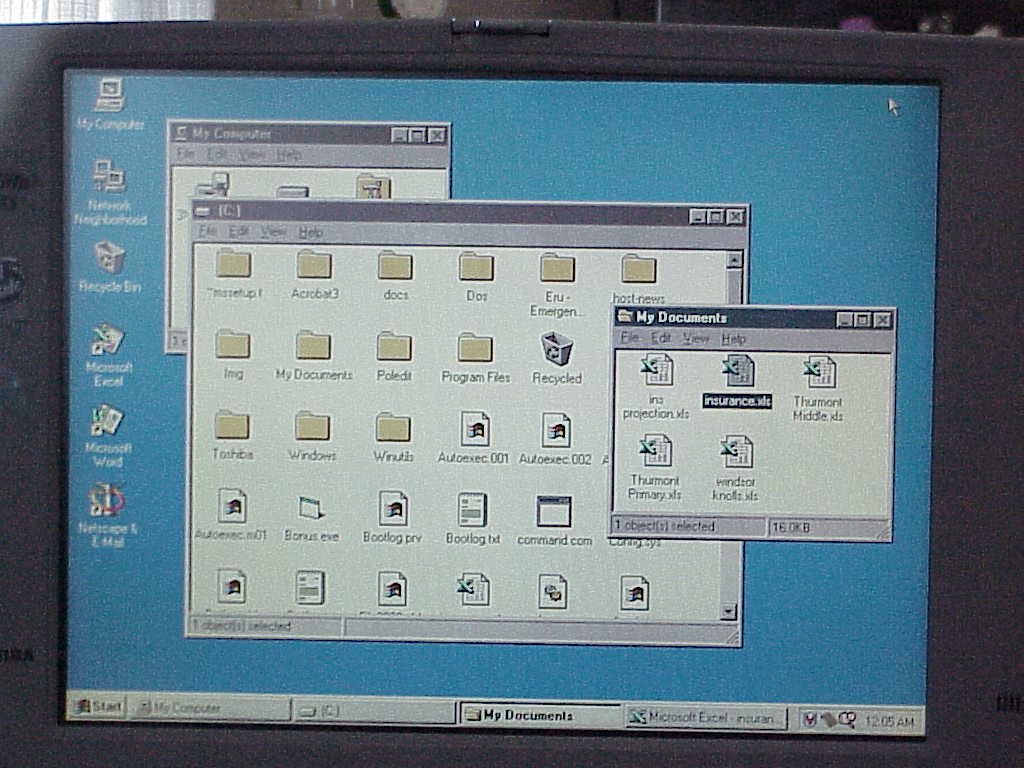The height and width of the screenshot is (768, 1024).
Task: Open File menu in the C: window
Action: point(208,231)
